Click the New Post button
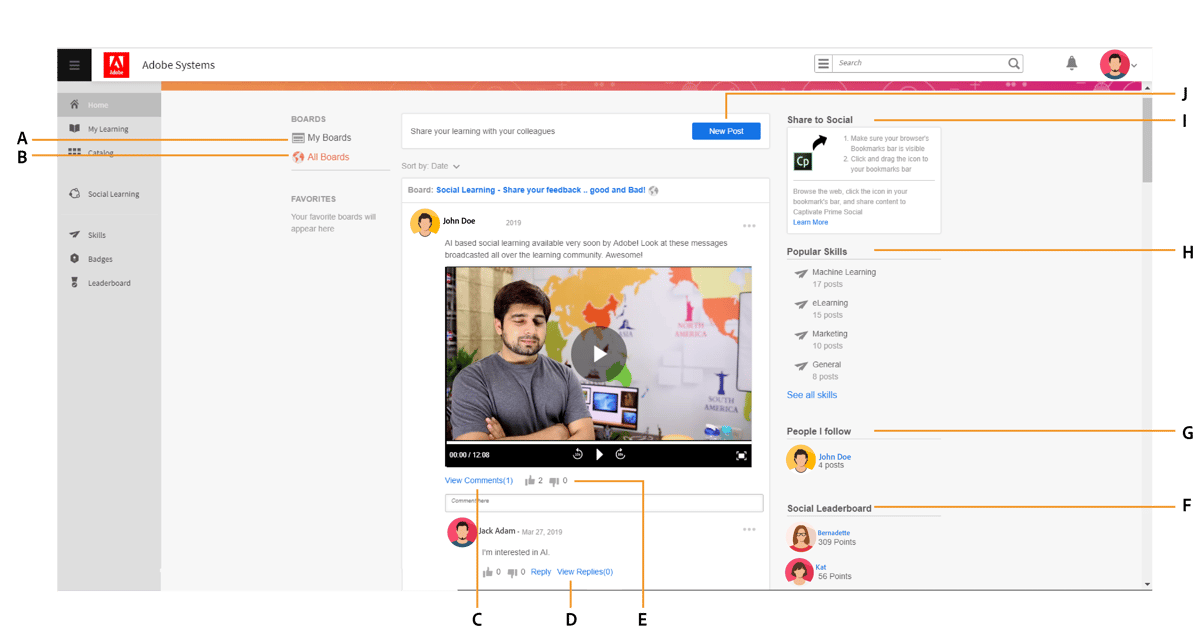 726,131
